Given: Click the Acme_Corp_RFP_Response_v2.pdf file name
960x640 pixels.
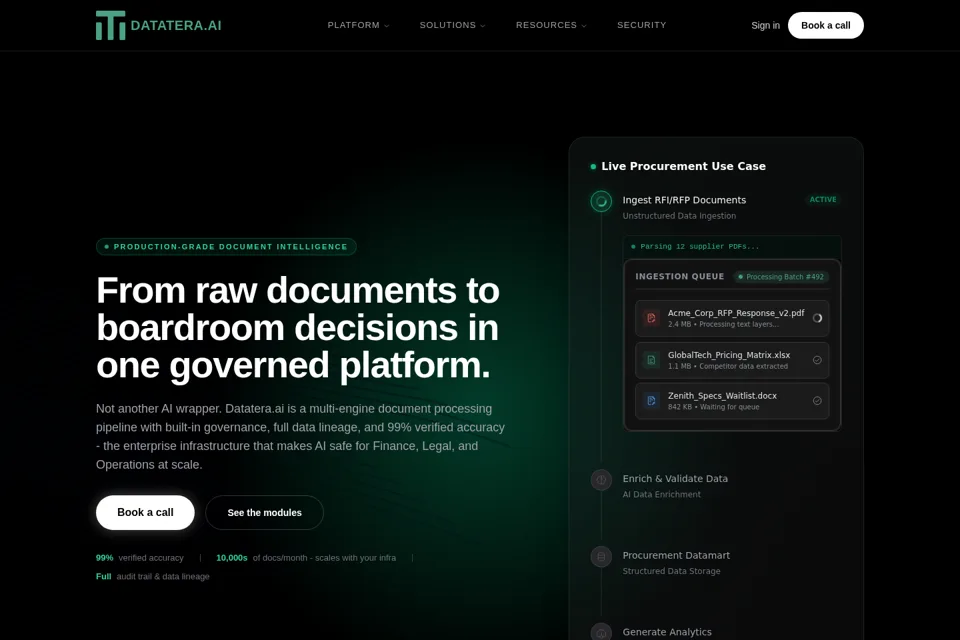Looking at the screenshot, I should coord(736,313).
